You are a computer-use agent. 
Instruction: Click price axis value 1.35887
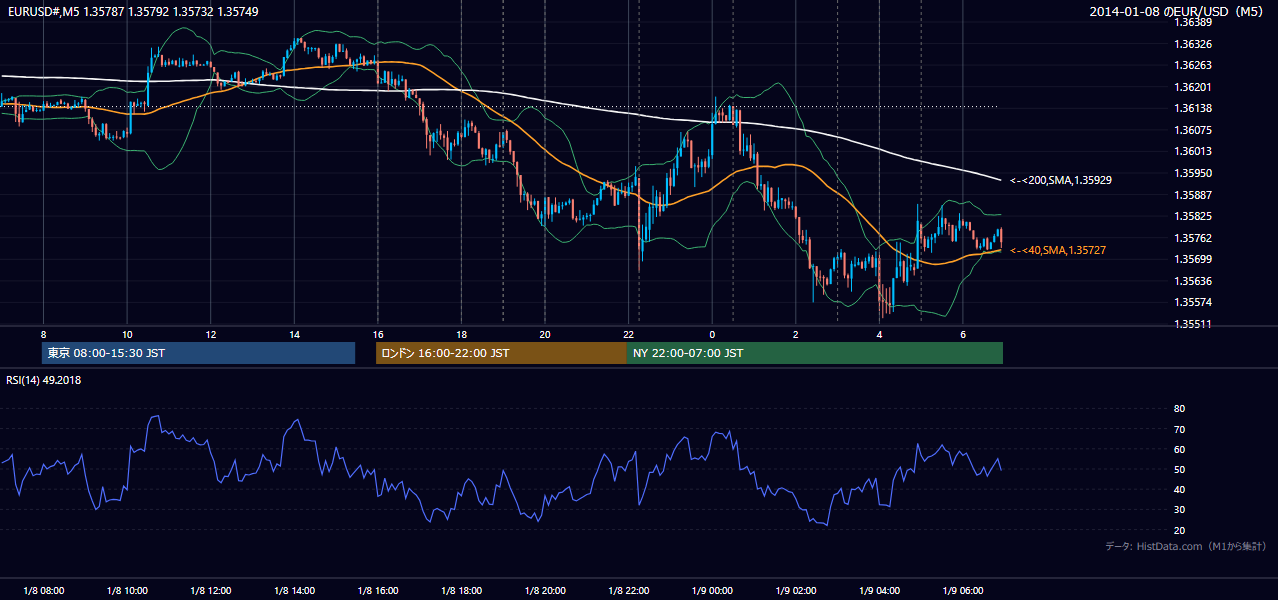(x=1193, y=195)
